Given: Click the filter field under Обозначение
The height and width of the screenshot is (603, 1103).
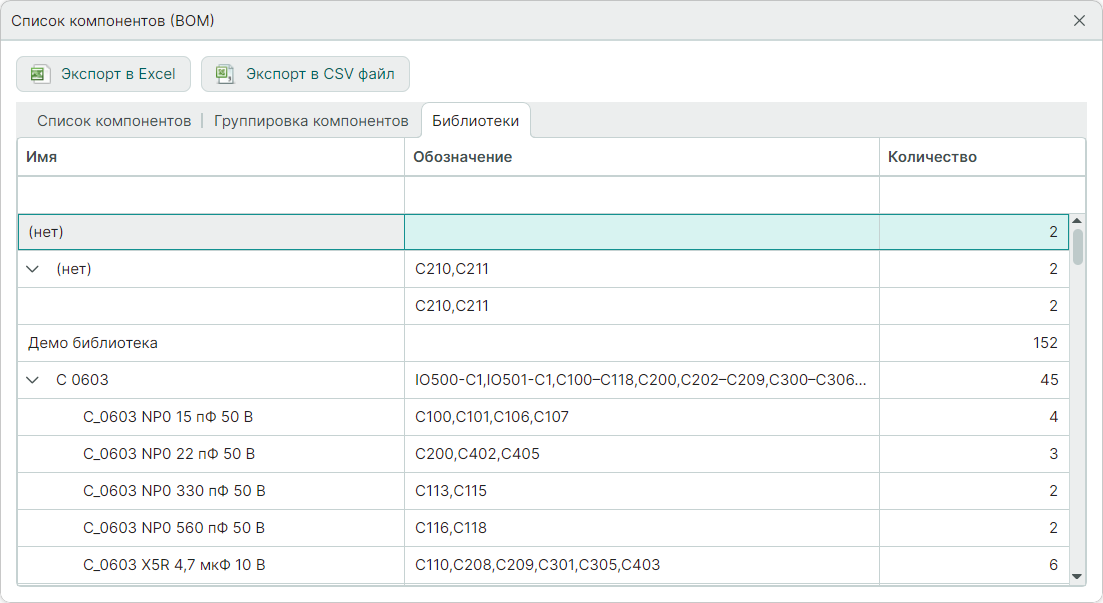Looking at the screenshot, I should [x=640, y=194].
